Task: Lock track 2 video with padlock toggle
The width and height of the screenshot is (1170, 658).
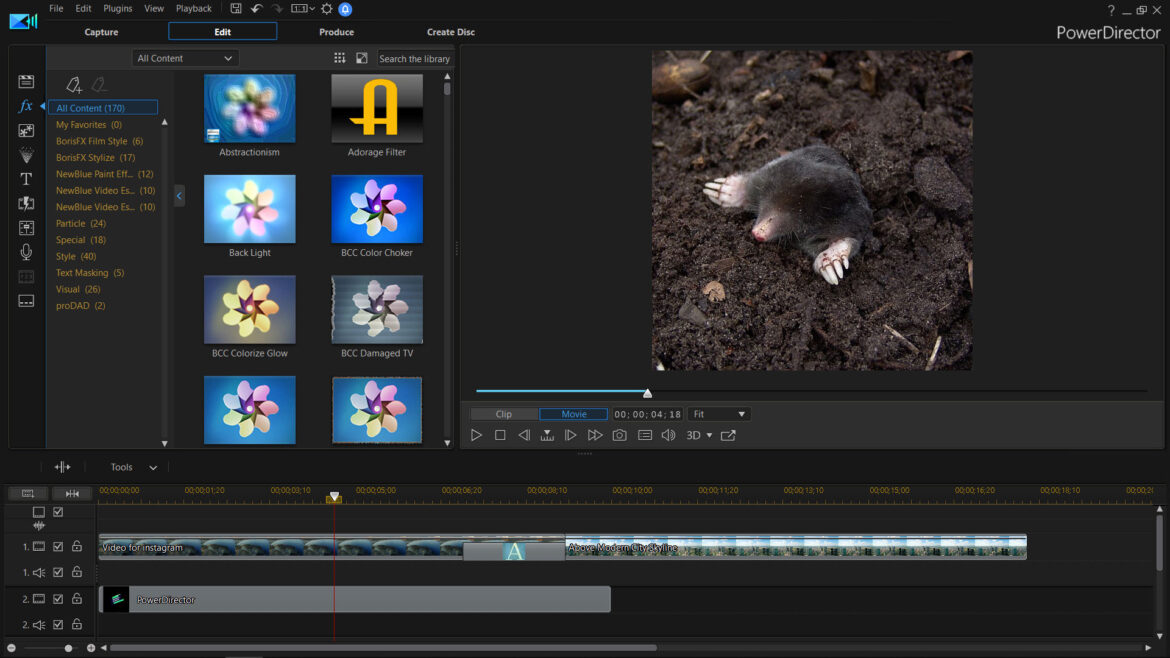Action: pyautogui.click(x=77, y=598)
